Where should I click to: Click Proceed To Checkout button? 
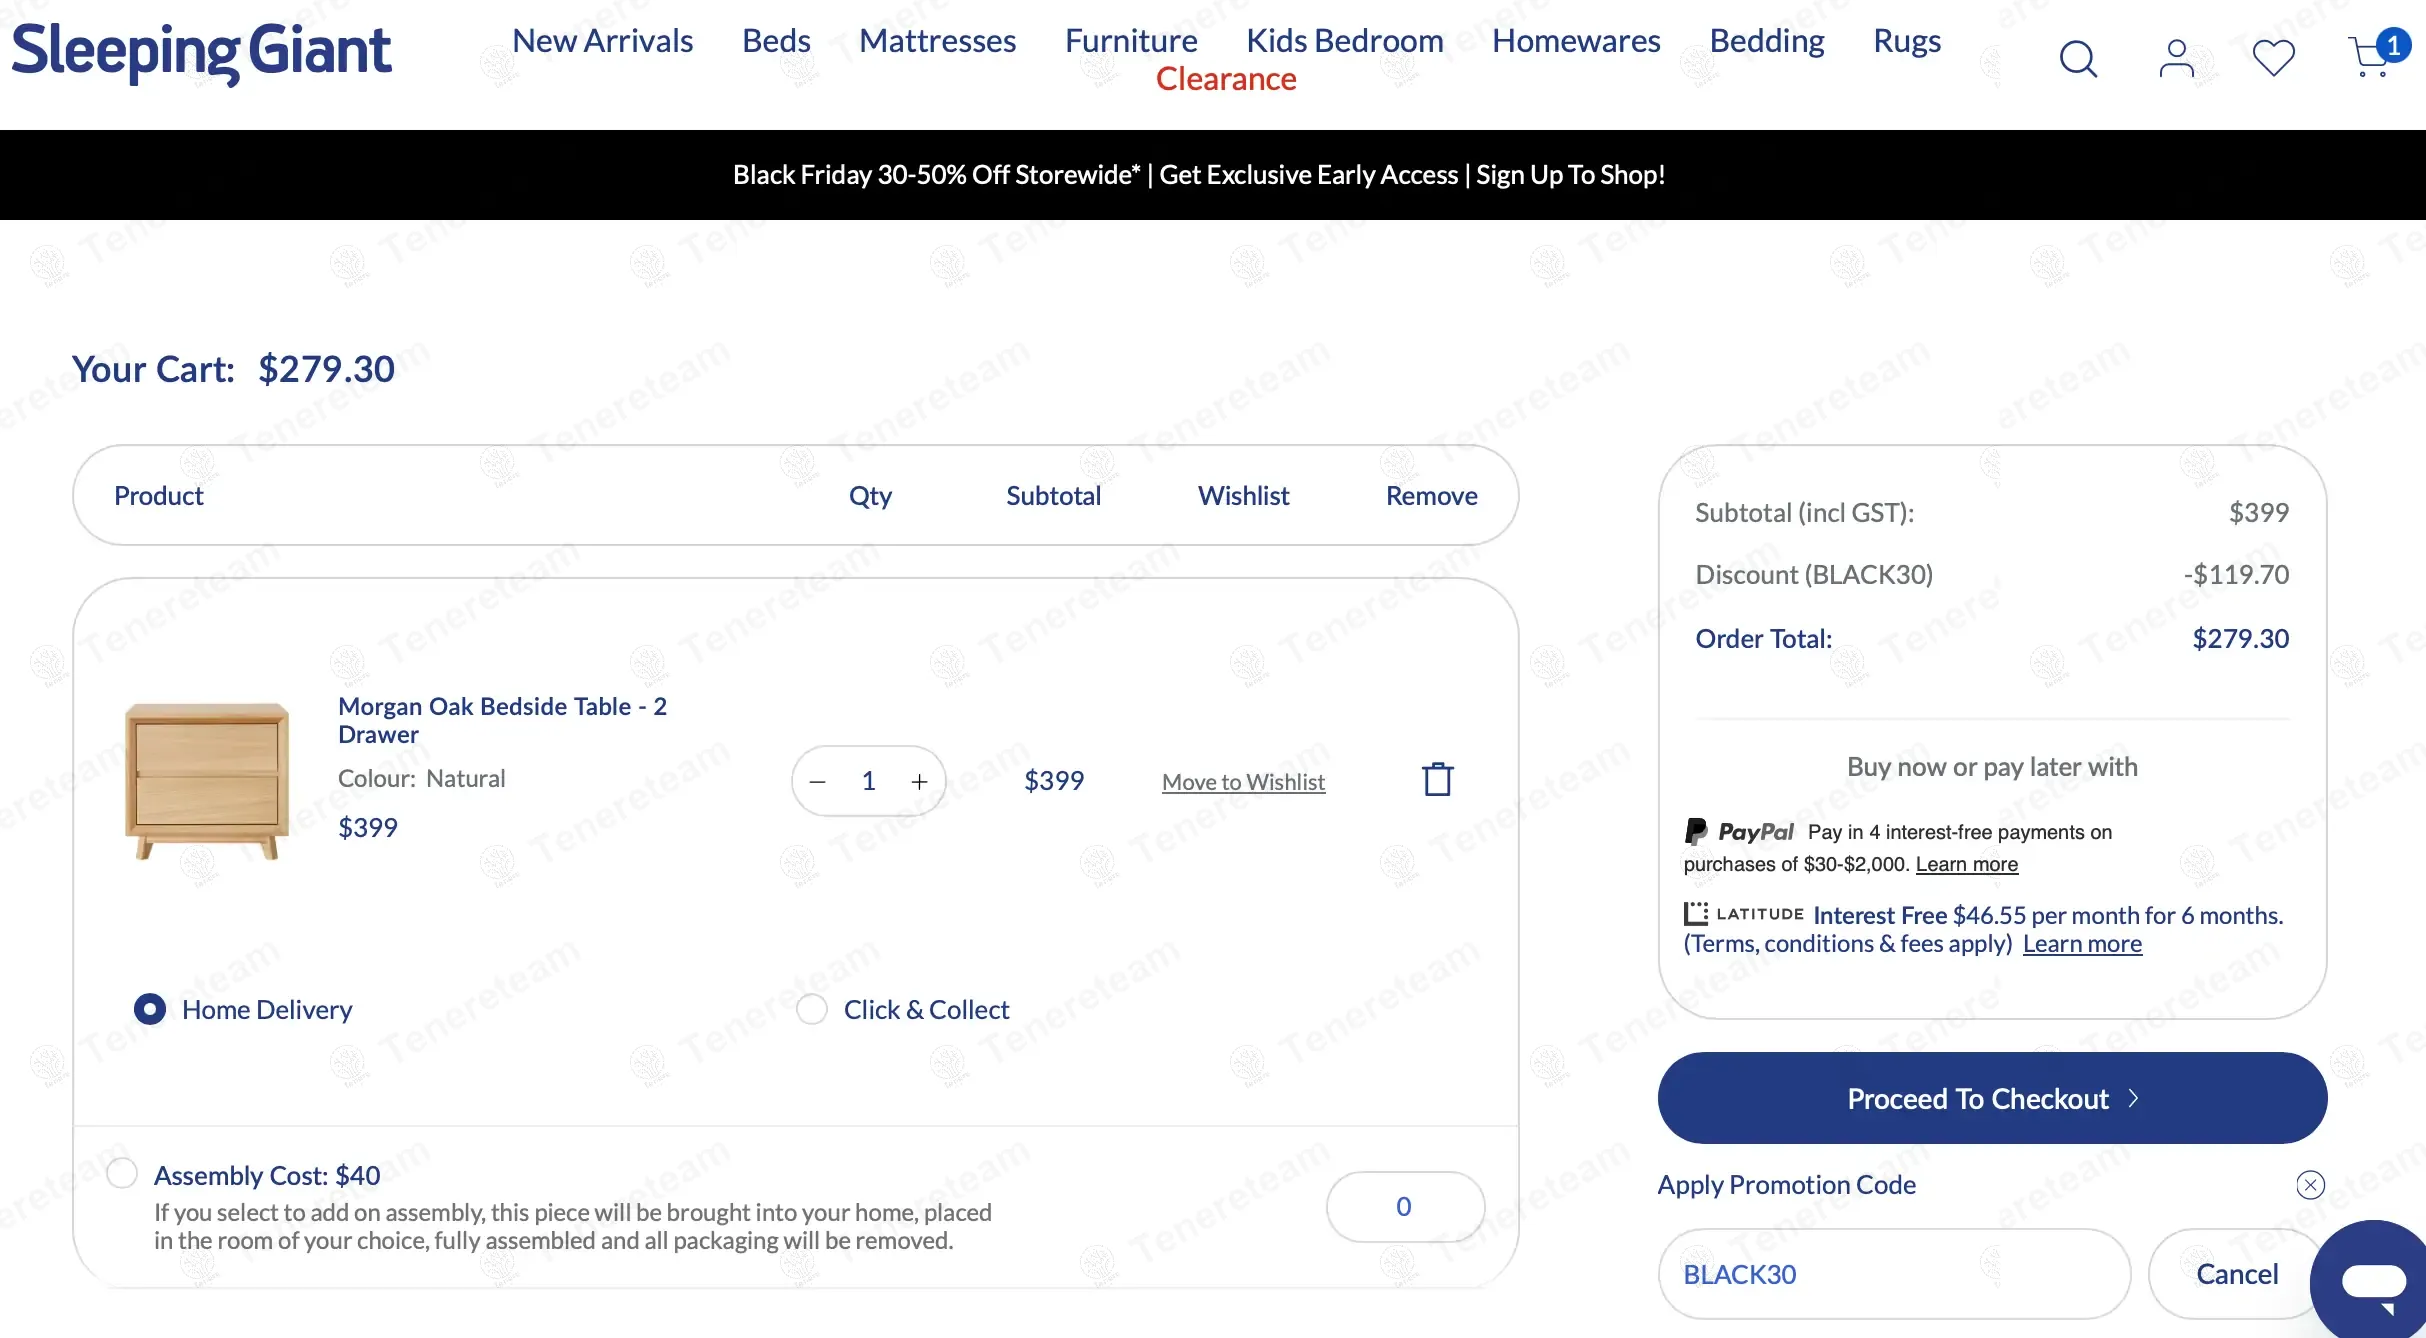click(x=1992, y=1098)
